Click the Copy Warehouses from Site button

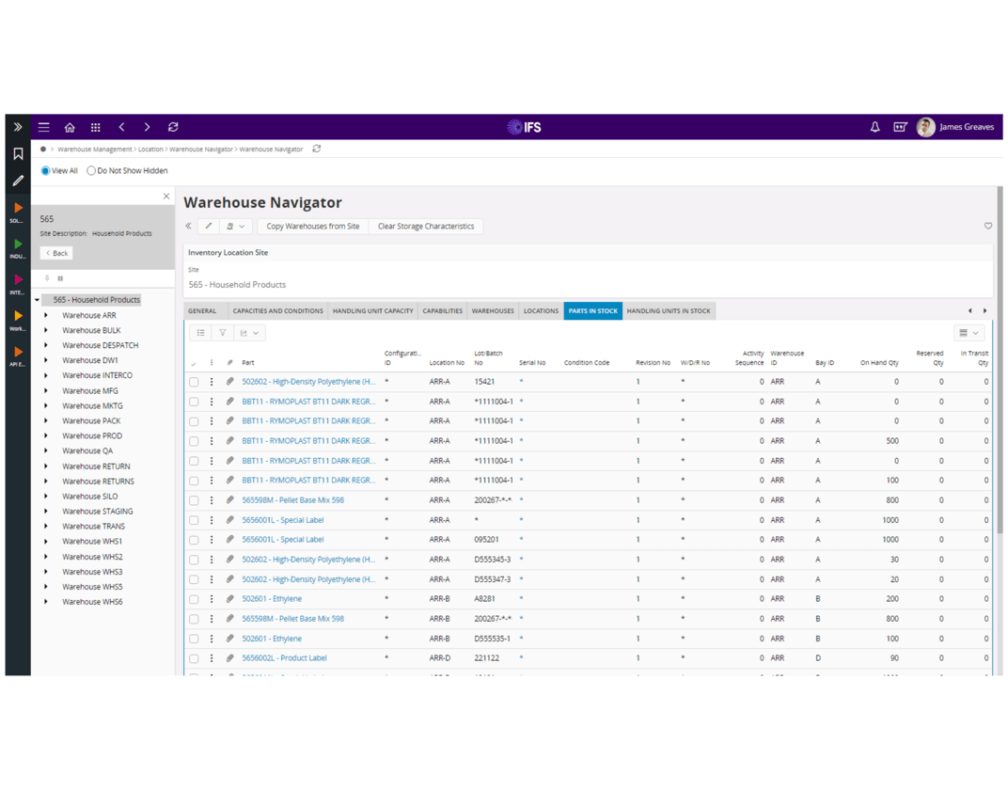[x=312, y=226]
